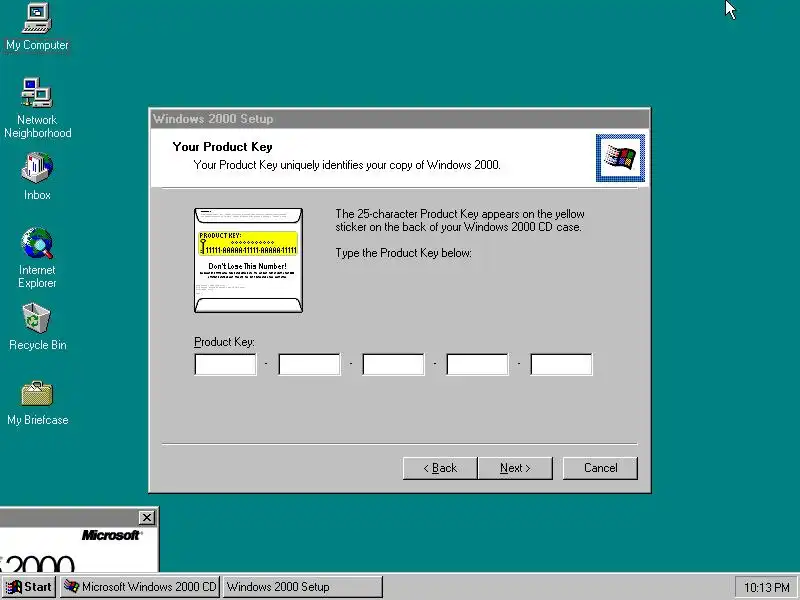
Task: Open the My Computer desktop icon
Action: click(37, 27)
